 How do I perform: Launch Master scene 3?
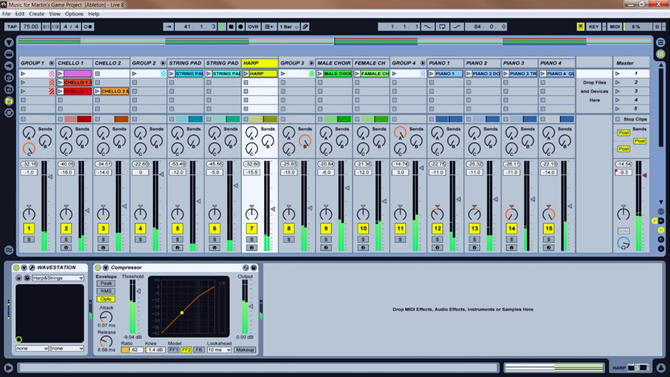[617, 91]
